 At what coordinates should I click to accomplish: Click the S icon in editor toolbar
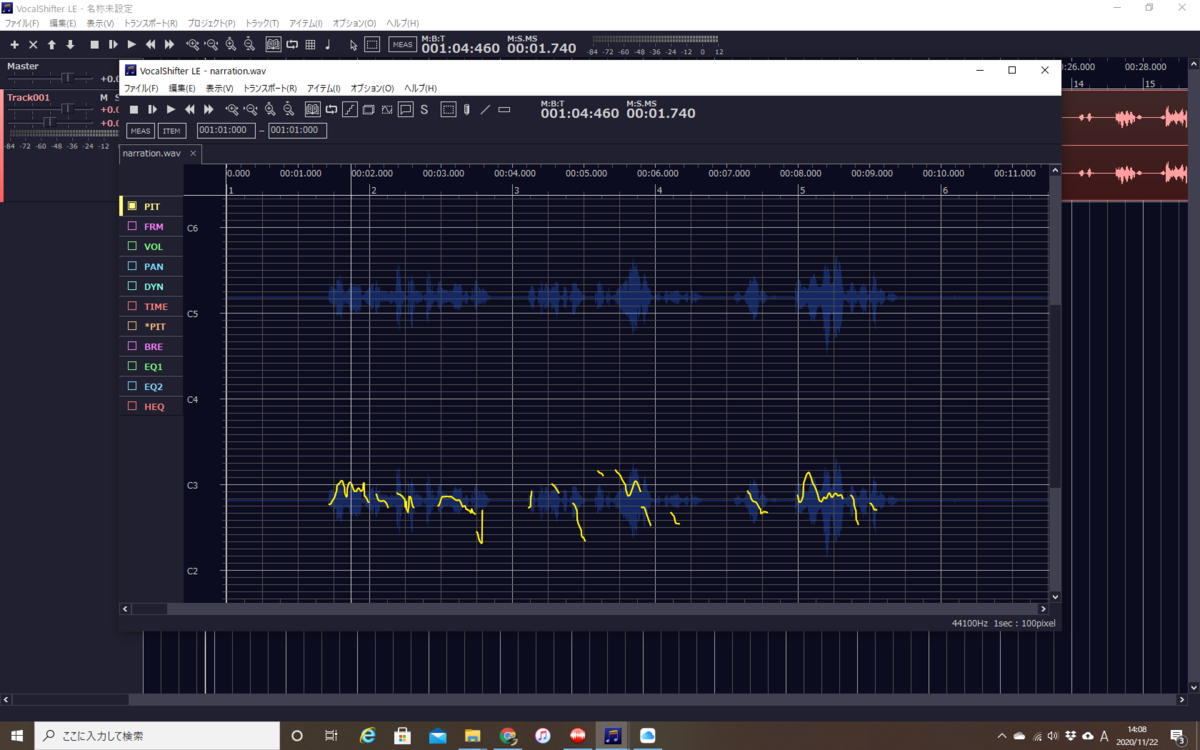pos(424,109)
